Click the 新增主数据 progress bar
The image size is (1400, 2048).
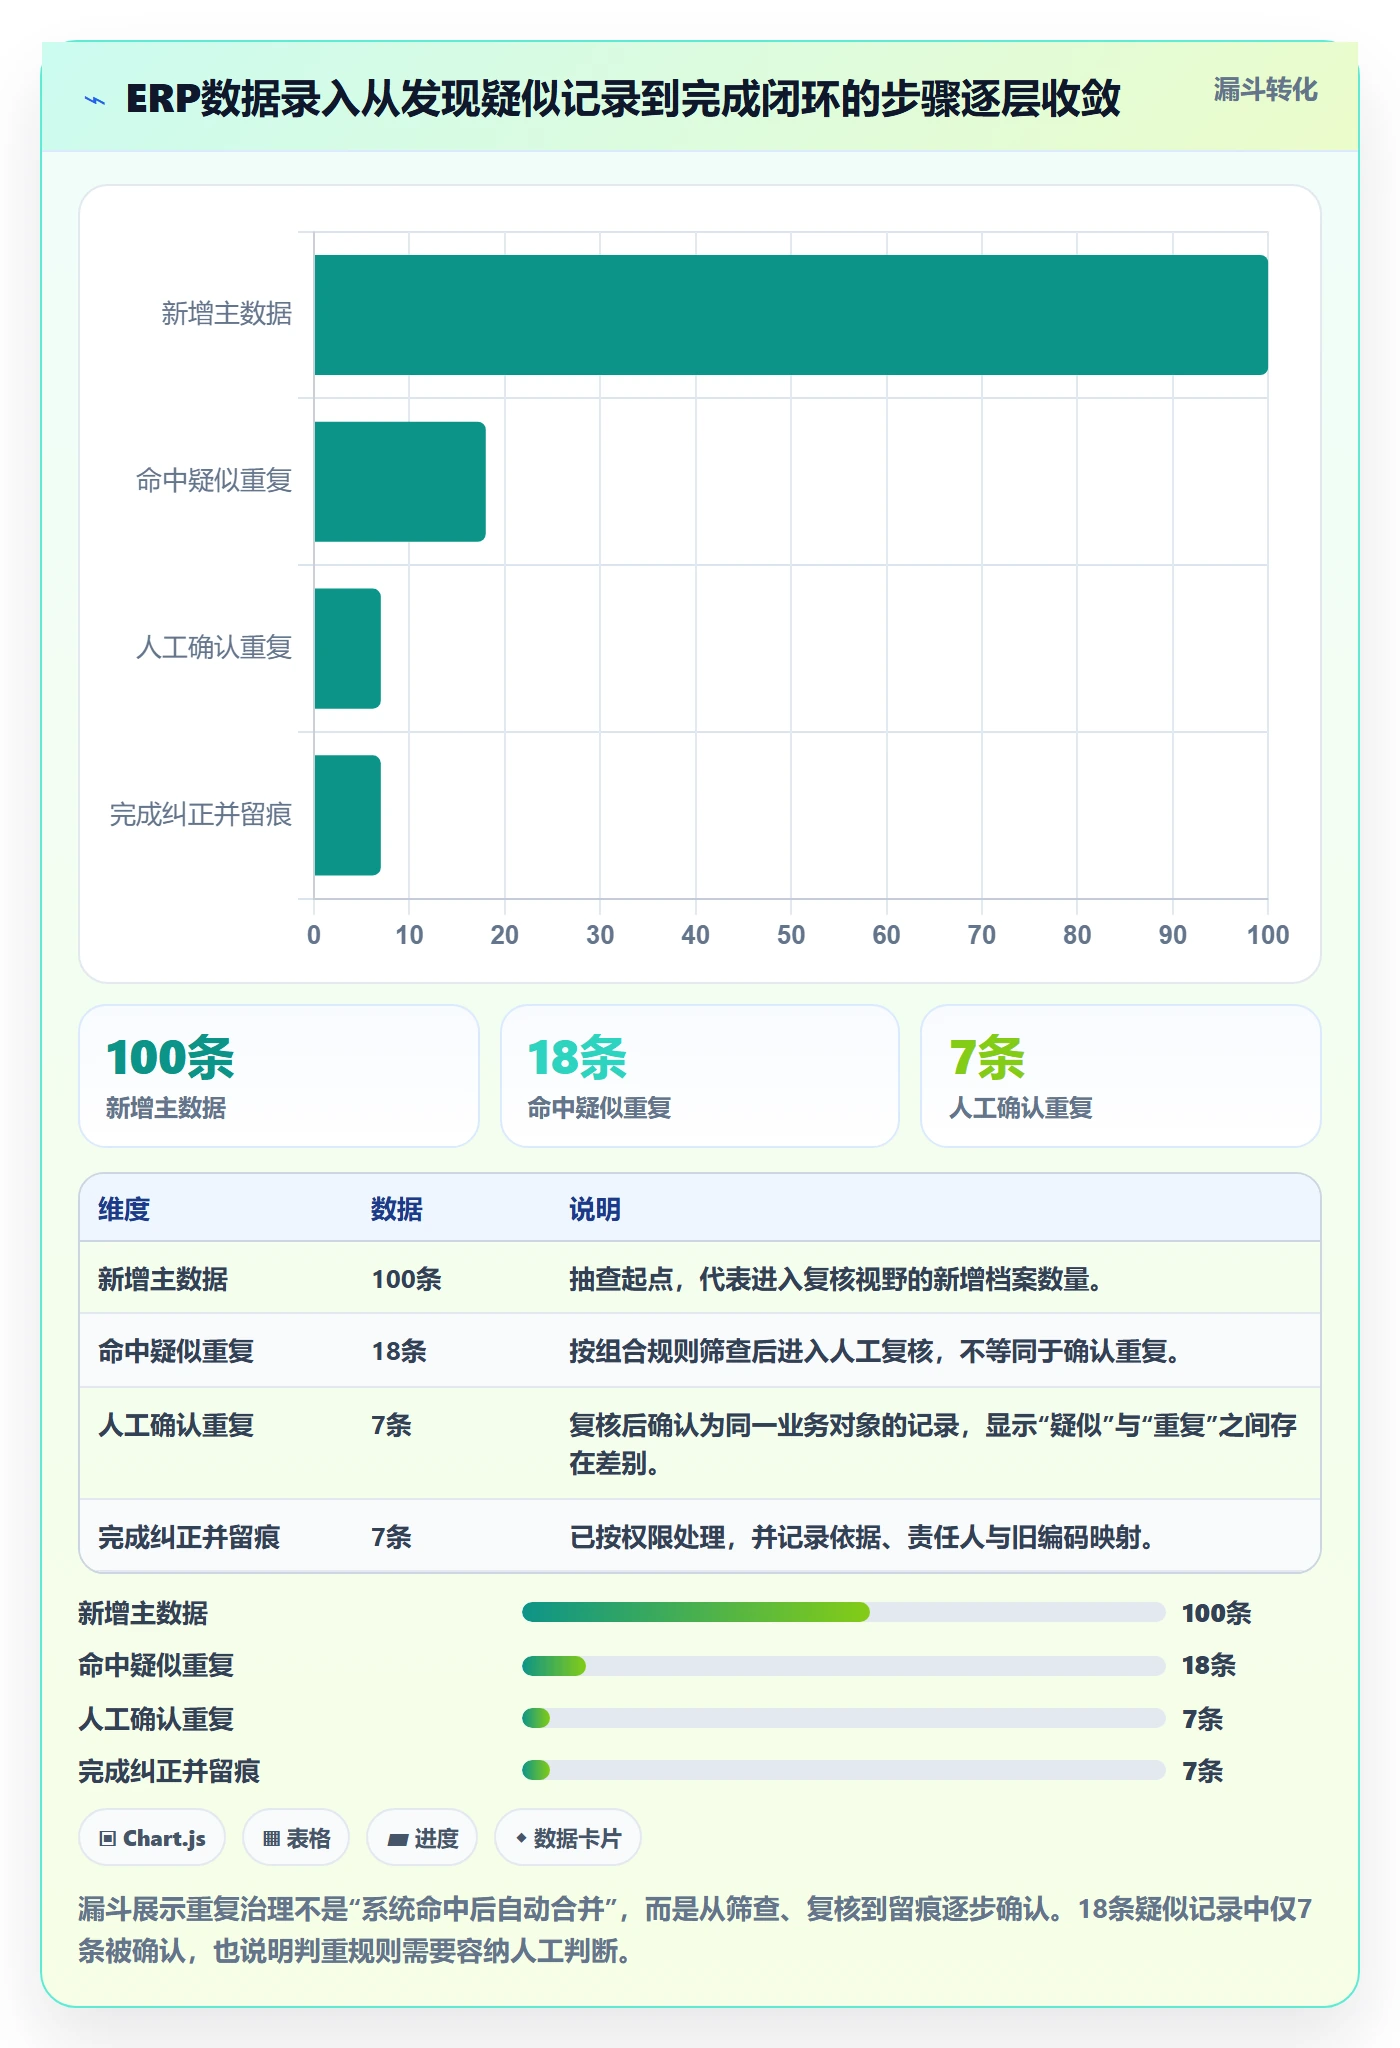(x=844, y=1612)
